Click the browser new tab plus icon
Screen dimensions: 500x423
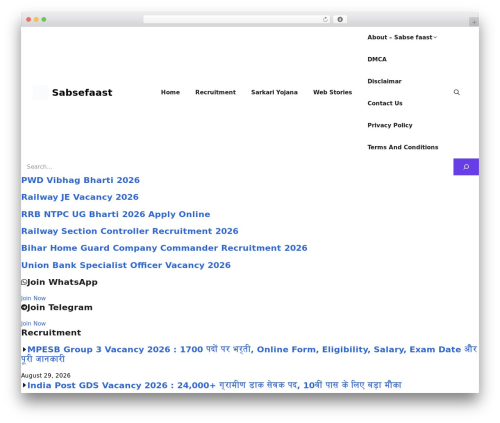tap(474, 22)
